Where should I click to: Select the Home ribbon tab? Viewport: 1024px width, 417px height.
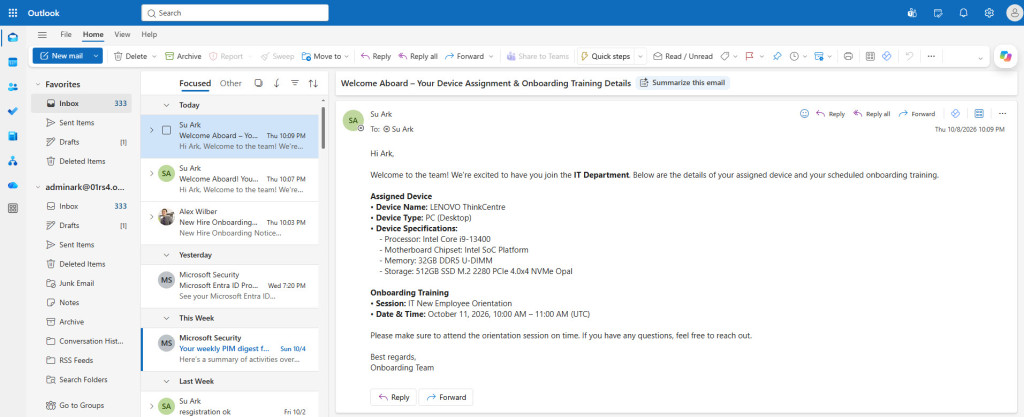pyautogui.click(x=93, y=35)
